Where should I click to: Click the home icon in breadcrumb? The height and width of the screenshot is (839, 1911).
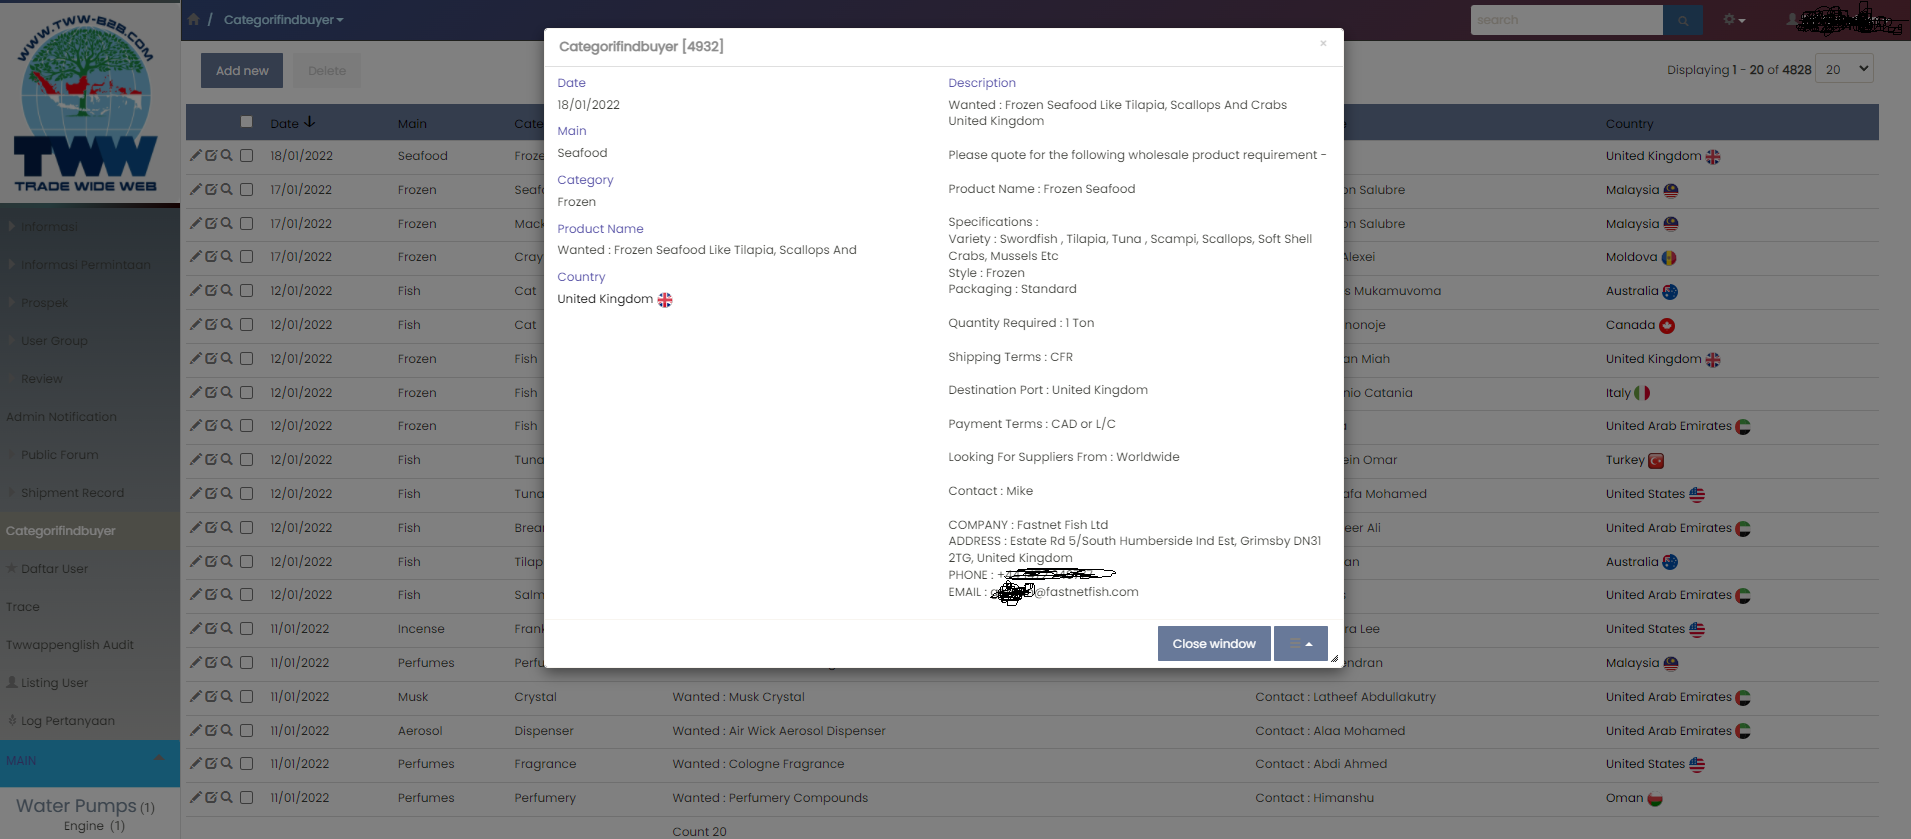point(194,20)
